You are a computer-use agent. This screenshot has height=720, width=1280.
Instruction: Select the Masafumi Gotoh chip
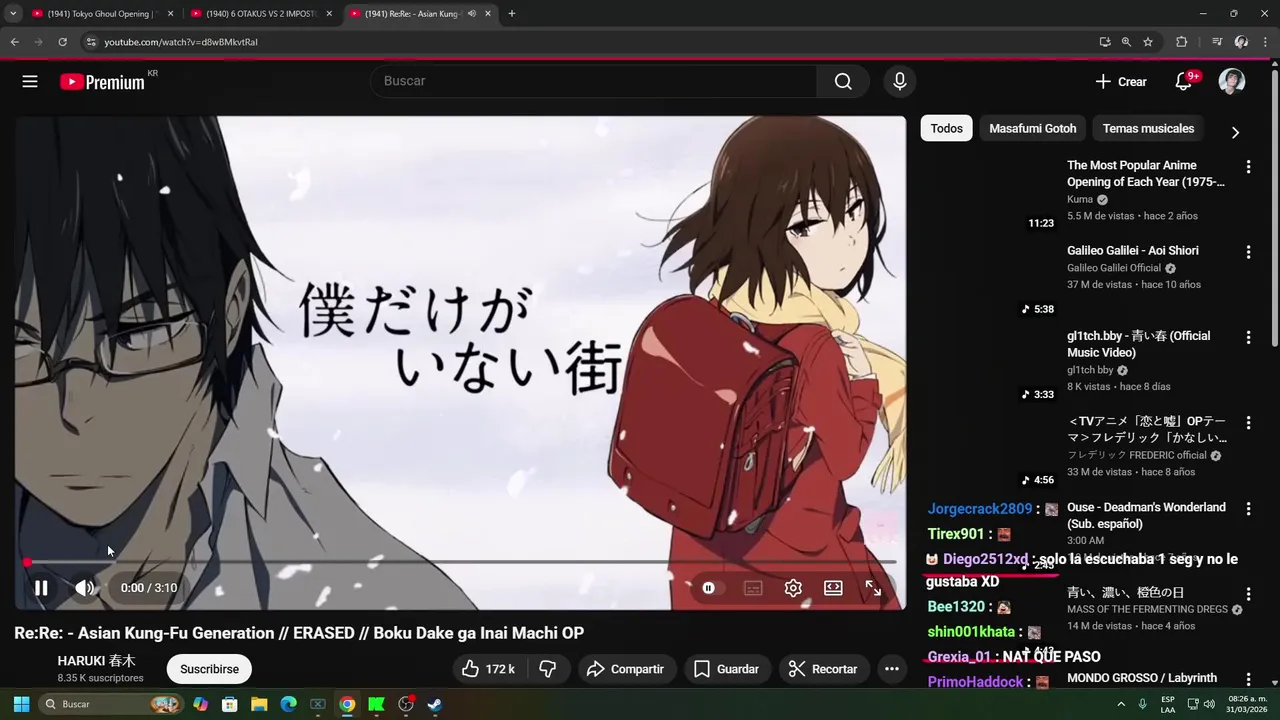pyautogui.click(x=1033, y=128)
